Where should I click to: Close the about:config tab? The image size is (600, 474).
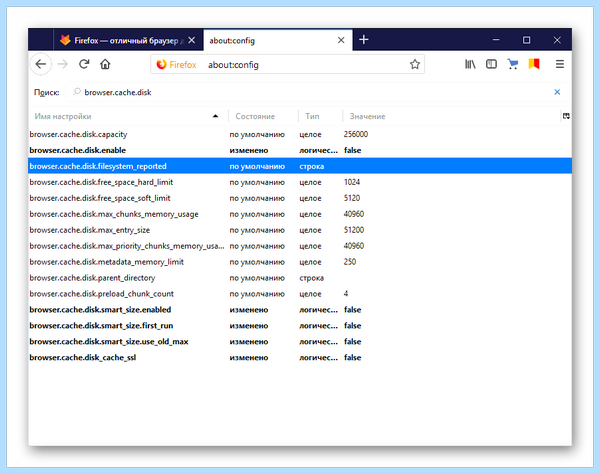[x=341, y=40]
